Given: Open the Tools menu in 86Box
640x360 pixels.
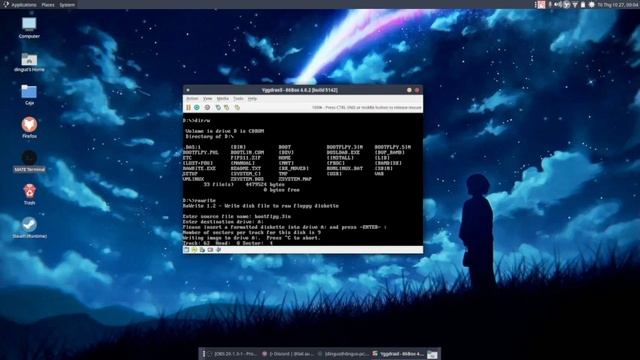Looking at the screenshot, I should tap(238, 99).
